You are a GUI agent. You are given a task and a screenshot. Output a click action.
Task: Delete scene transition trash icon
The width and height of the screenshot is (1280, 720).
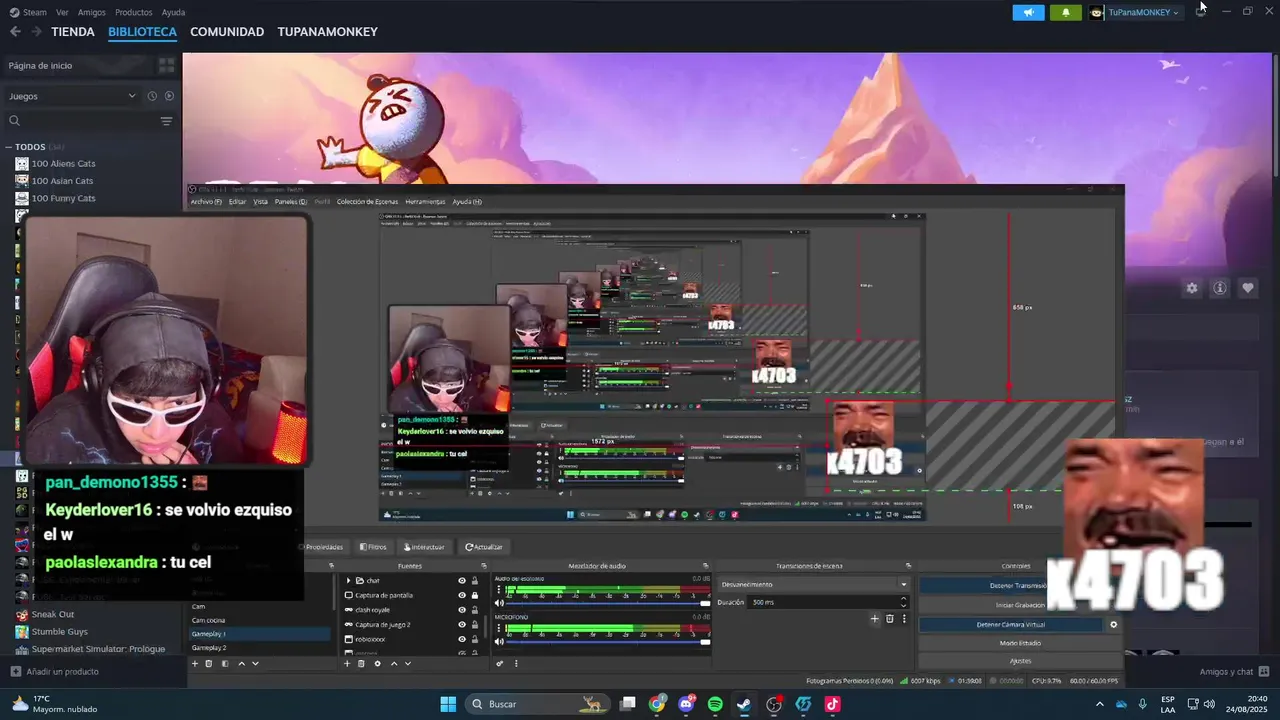[889, 619]
